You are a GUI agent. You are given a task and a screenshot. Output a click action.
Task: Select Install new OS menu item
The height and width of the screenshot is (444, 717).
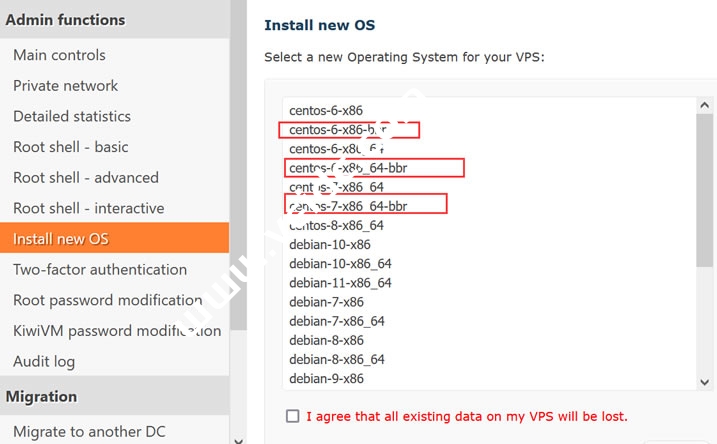61,239
